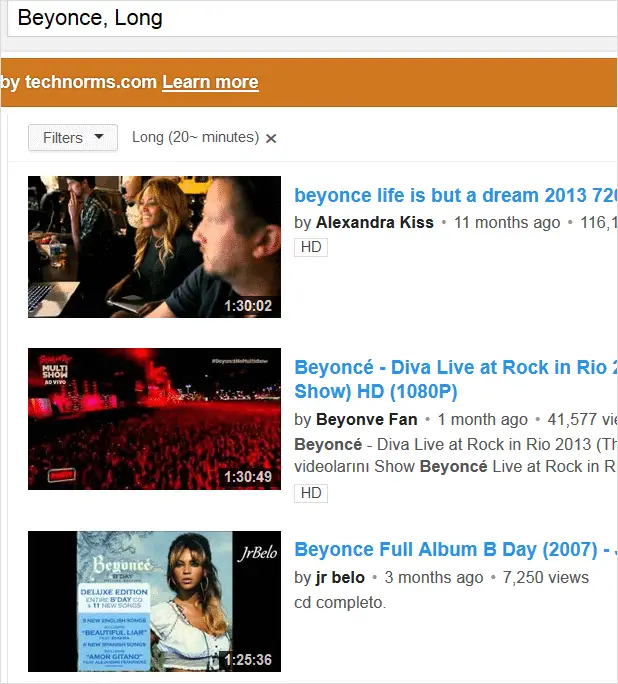Click the Rock in Rio video description text
The height and width of the screenshot is (684, 618).
pyautogui.click(x=456, y=455)
